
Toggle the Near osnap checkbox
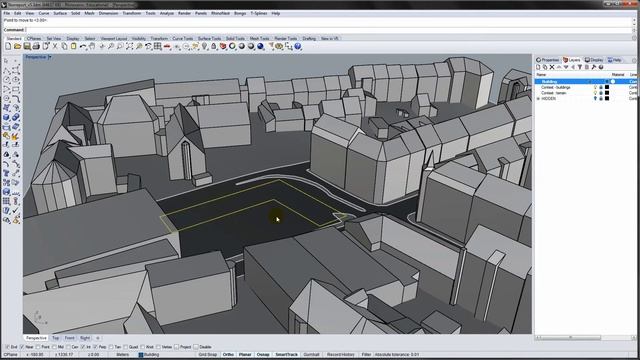(22, 347)
